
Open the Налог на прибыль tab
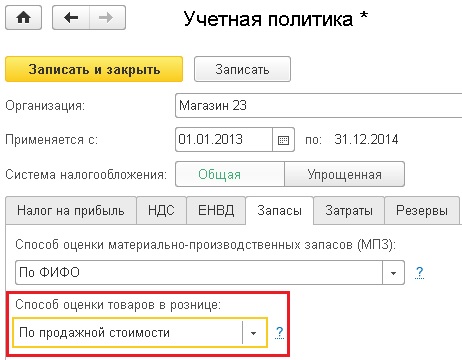(71, 210)
